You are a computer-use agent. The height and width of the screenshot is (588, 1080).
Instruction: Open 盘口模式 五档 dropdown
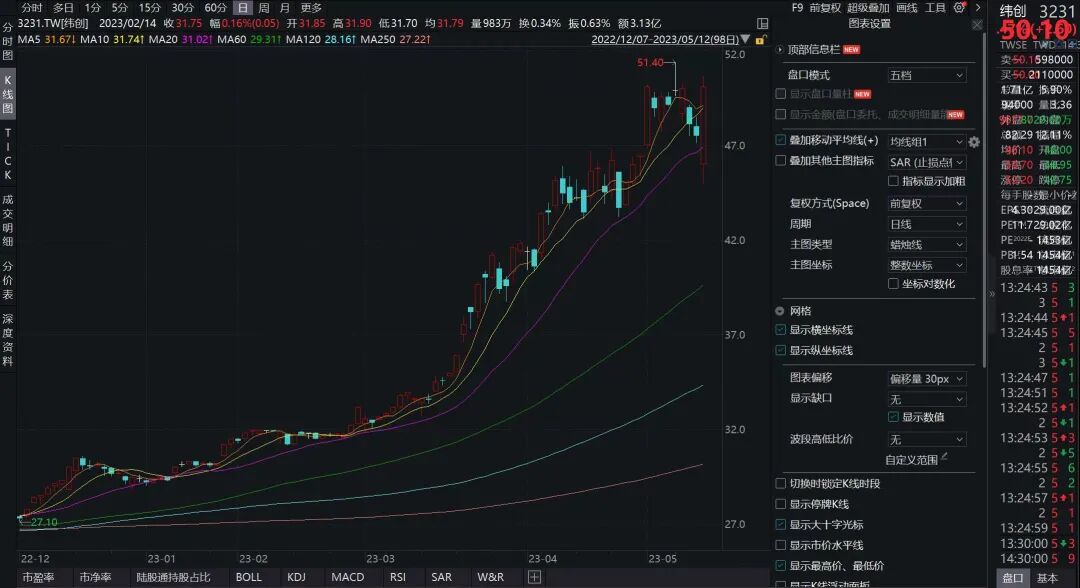(x=926, y=75)
